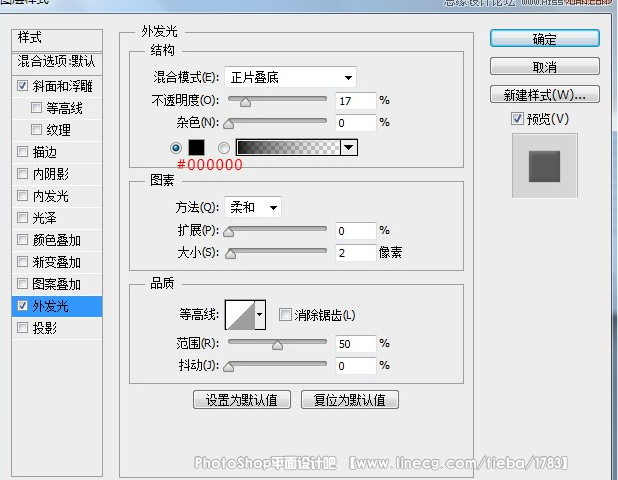Select the 内发光 style row

pyautogui.click(x=57, y=196)
